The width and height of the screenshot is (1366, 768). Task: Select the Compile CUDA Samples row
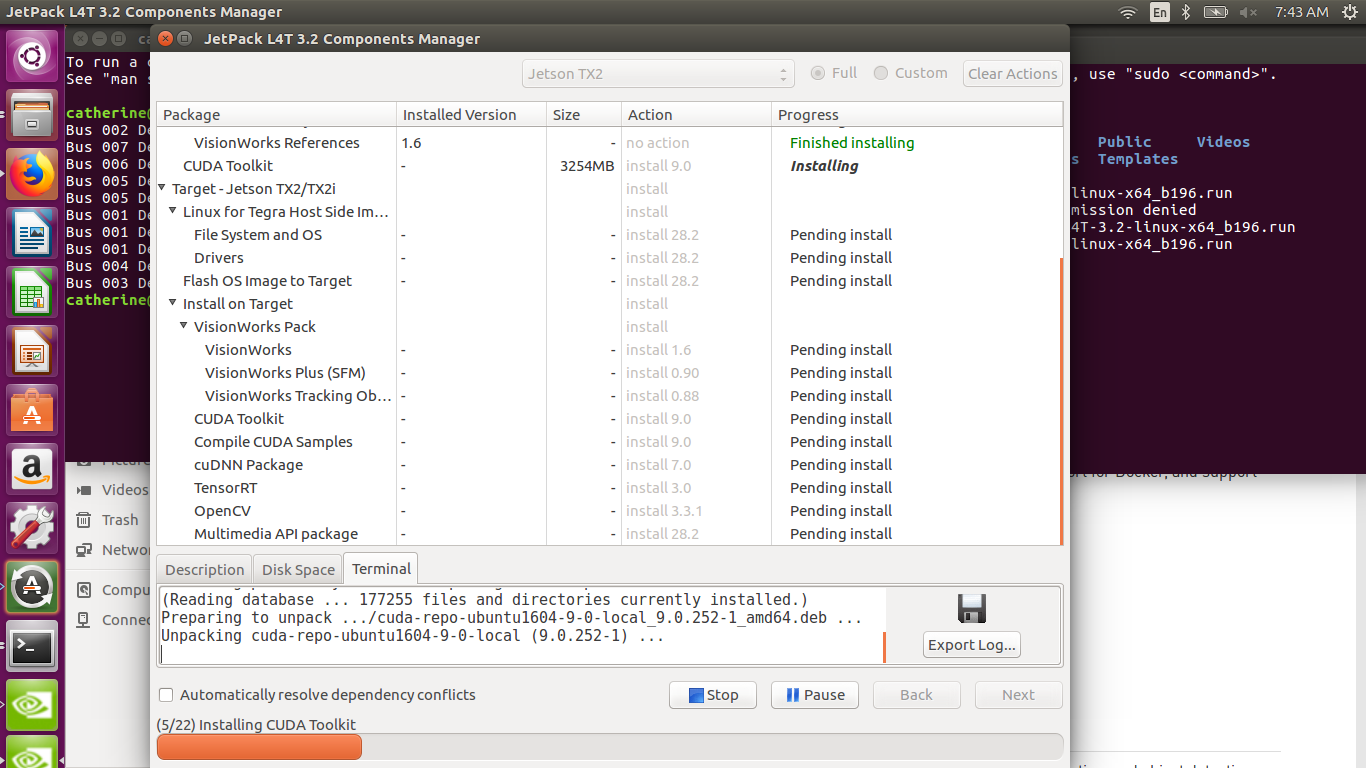[609, 442]
